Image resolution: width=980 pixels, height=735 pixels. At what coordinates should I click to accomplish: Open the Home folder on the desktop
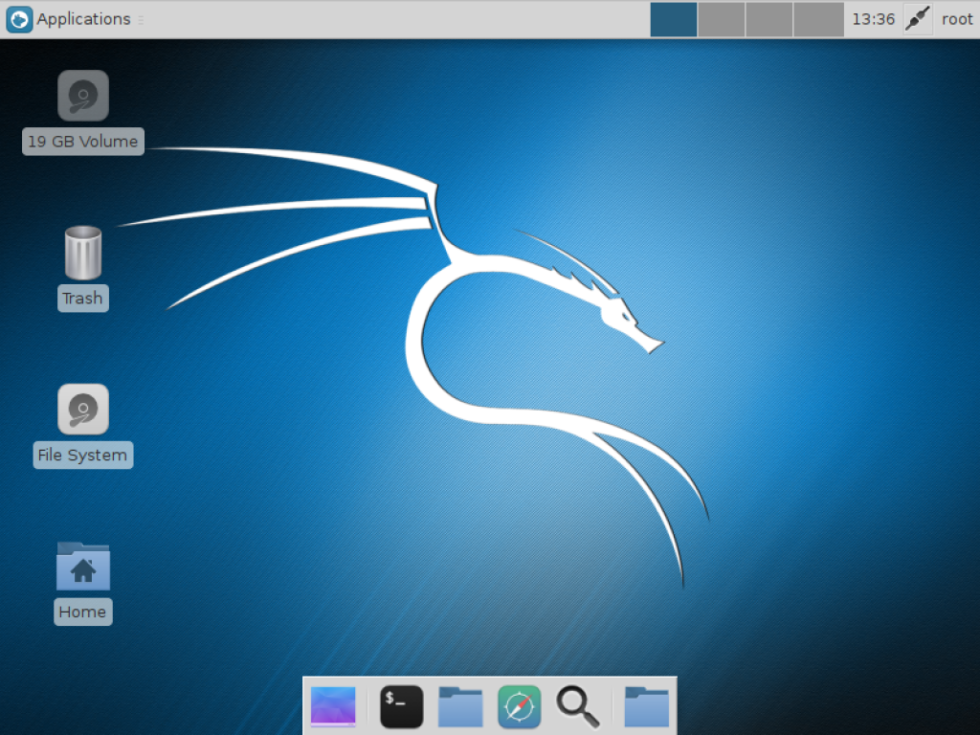83,565
